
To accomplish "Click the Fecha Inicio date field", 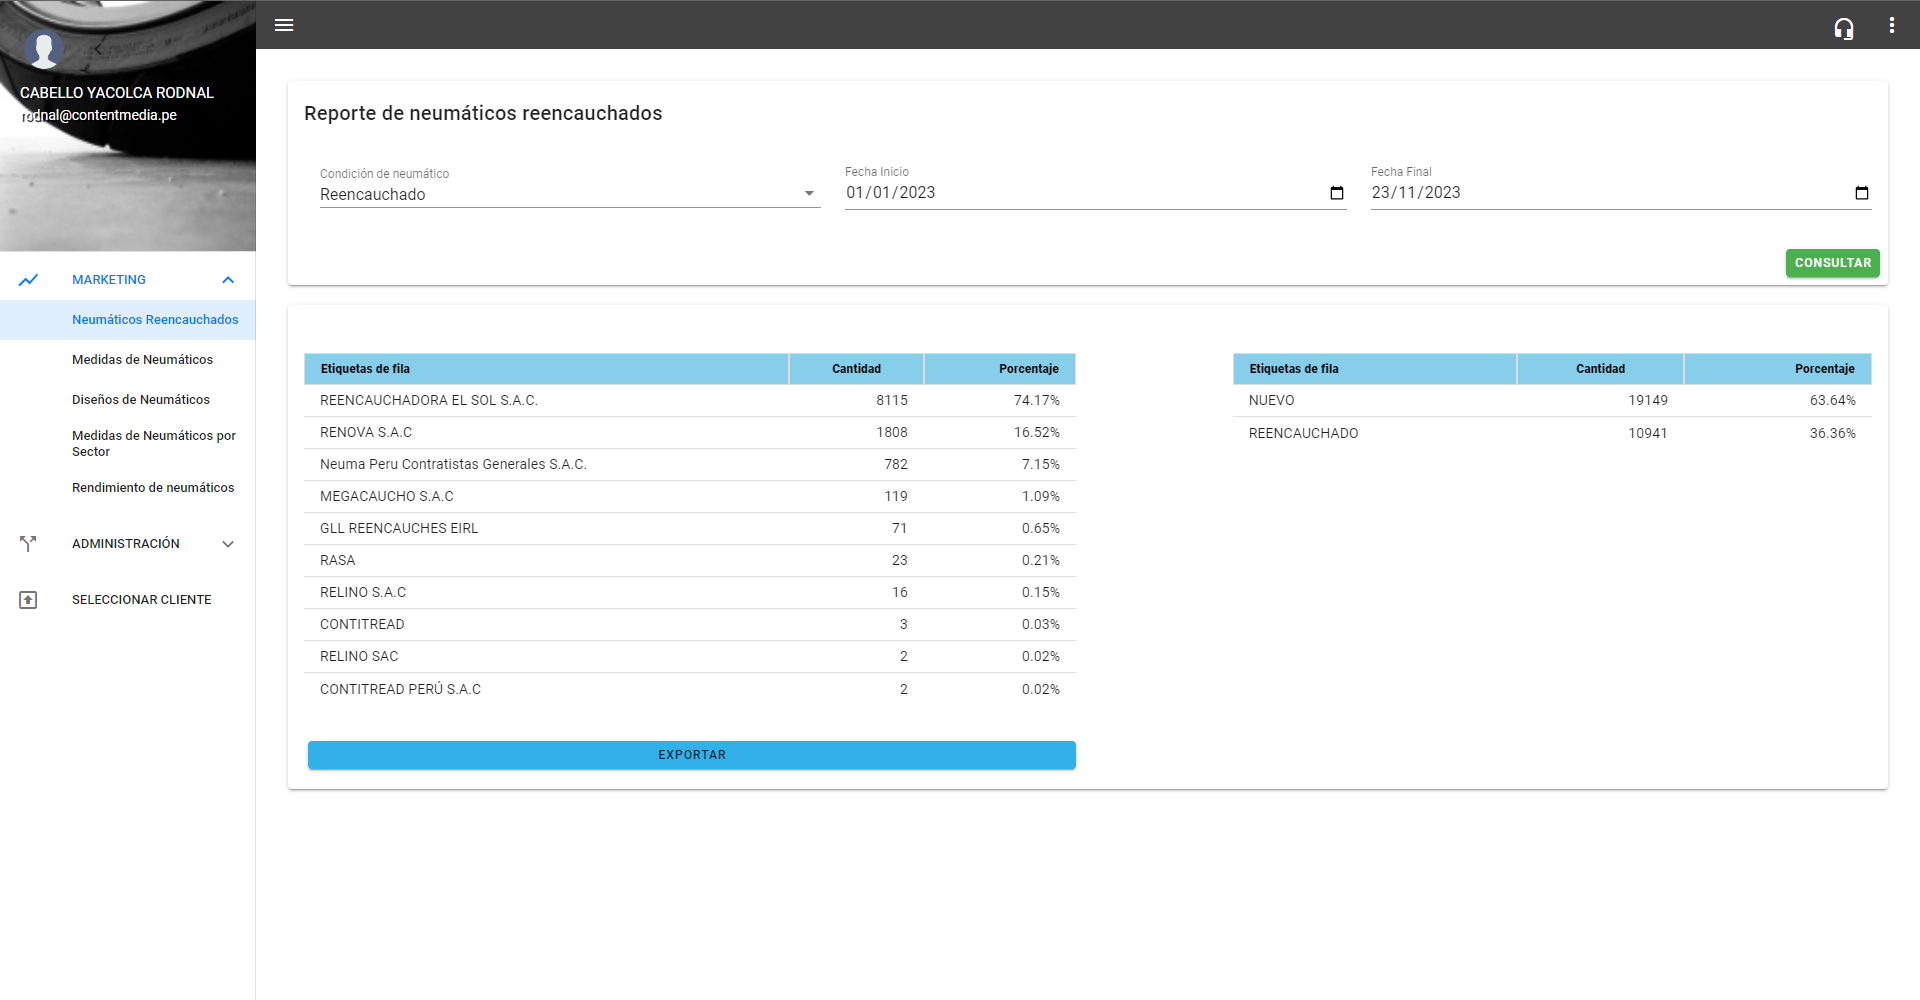I will pos(1080,193).
